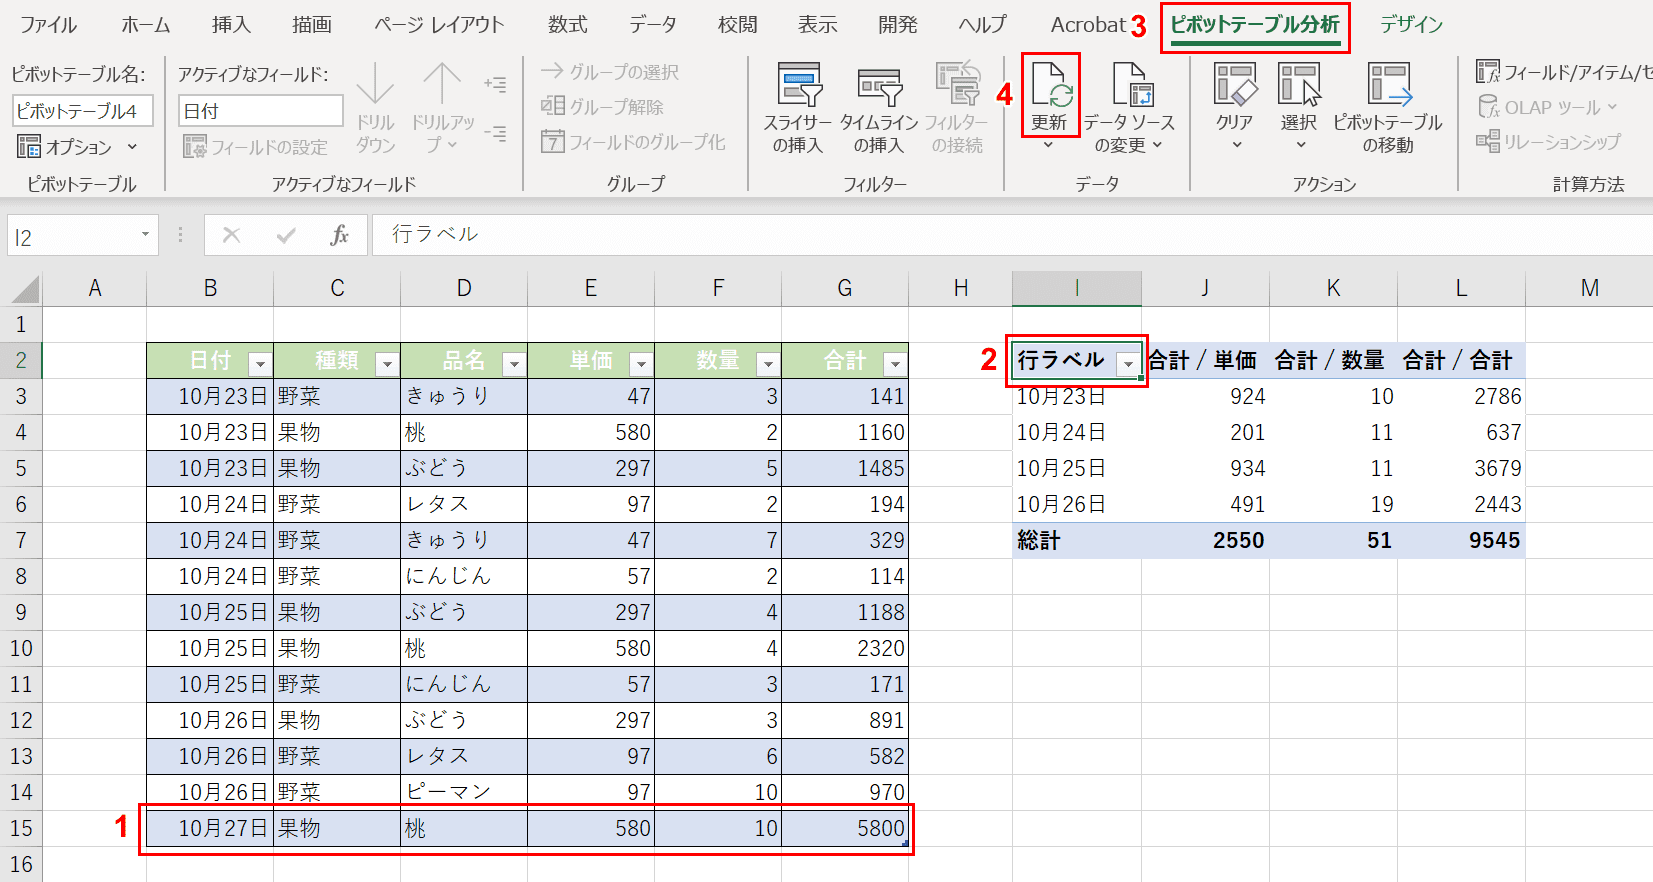Click the ドリルアップ arrow icon
This screenshot has width=1653, height=882.
click(x=441, y=84)
